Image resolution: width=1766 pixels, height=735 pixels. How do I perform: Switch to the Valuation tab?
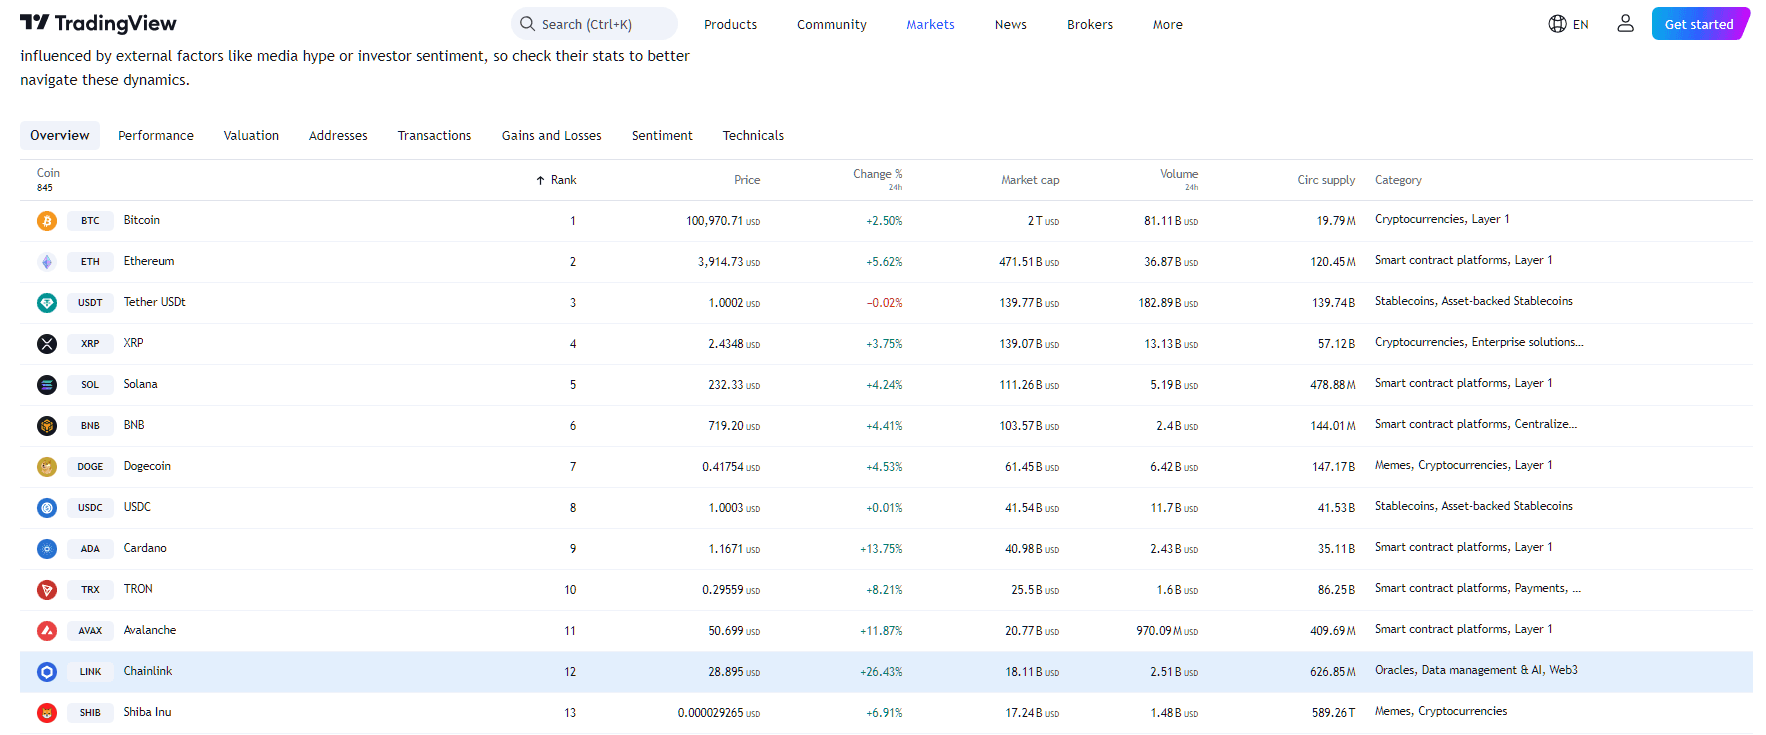[x=251, y=135]
